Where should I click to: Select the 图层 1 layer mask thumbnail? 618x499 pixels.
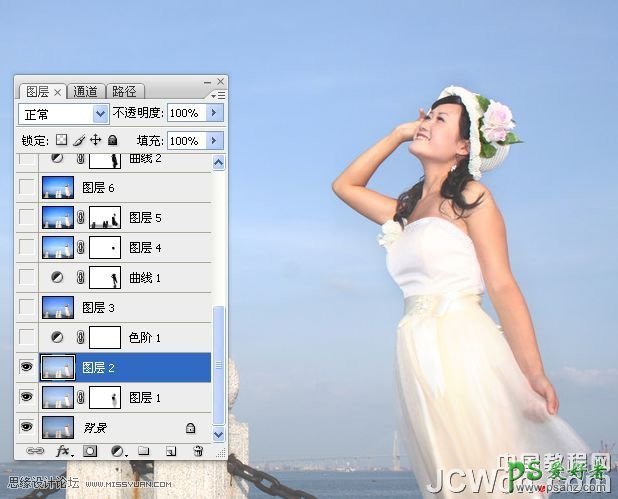104,398
